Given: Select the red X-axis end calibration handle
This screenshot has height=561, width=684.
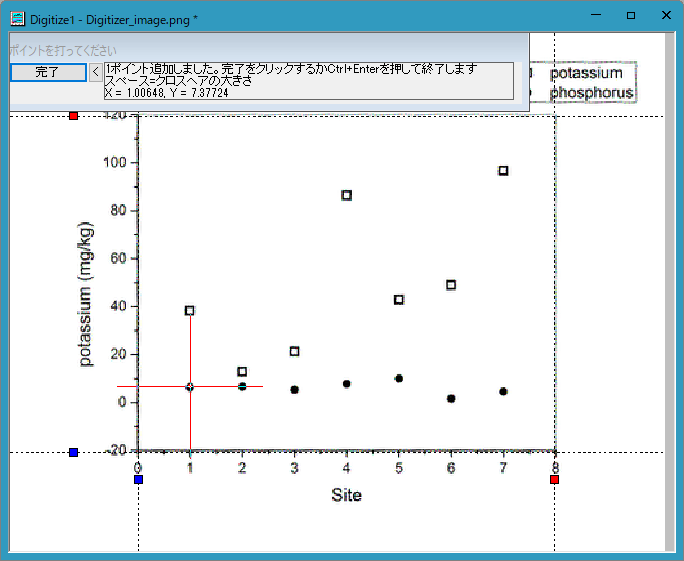Looking at the screenshot, I should 554,479.
